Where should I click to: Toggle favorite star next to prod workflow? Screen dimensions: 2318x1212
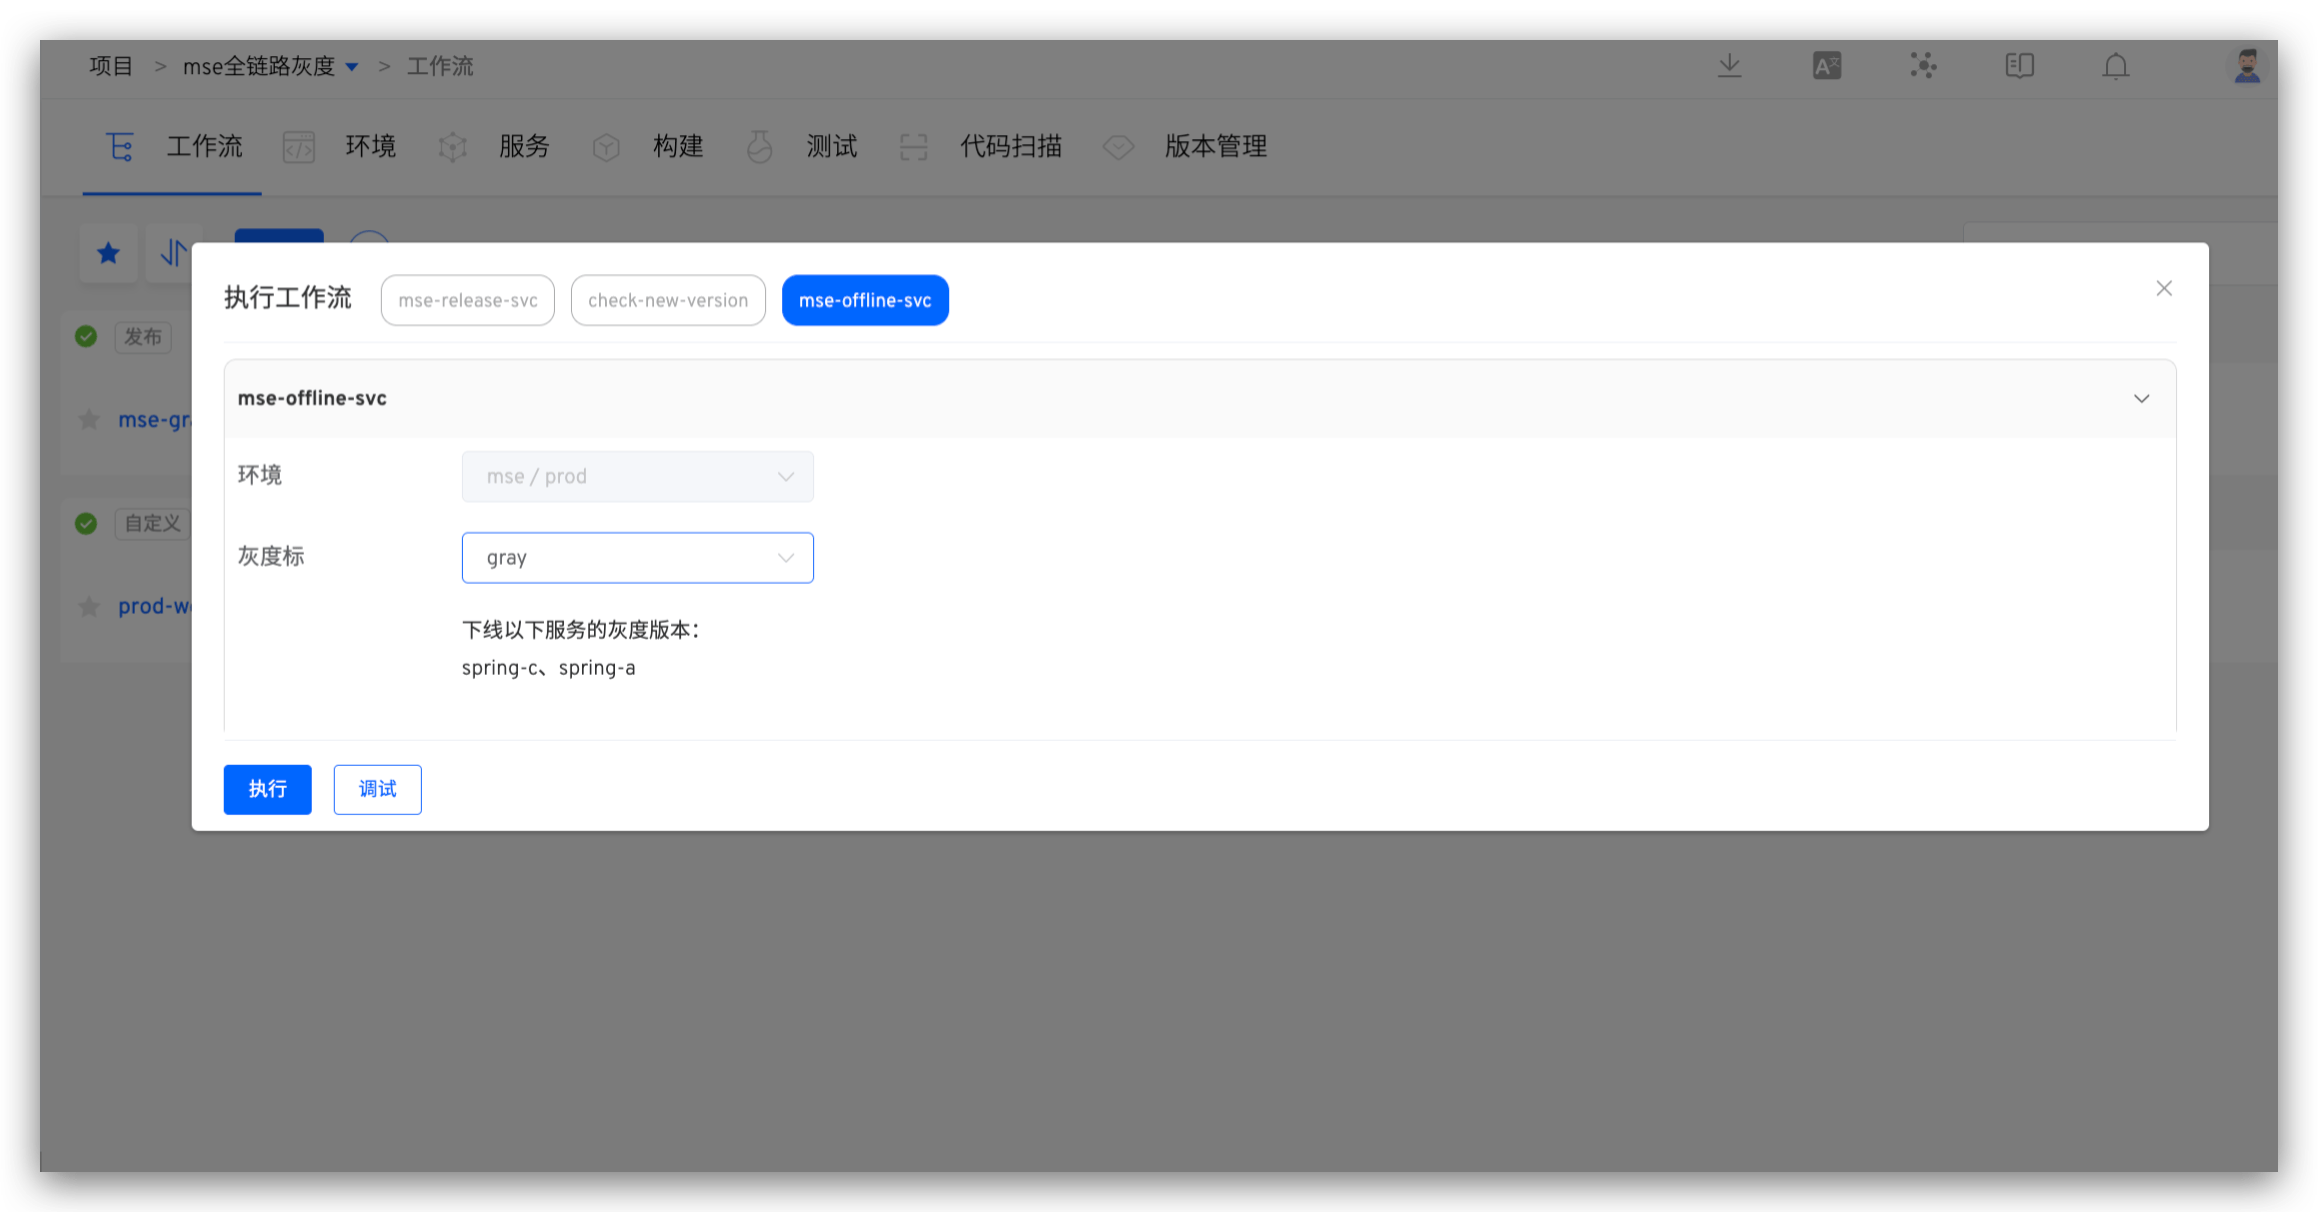pyautogui.click(x=89, y=606)
